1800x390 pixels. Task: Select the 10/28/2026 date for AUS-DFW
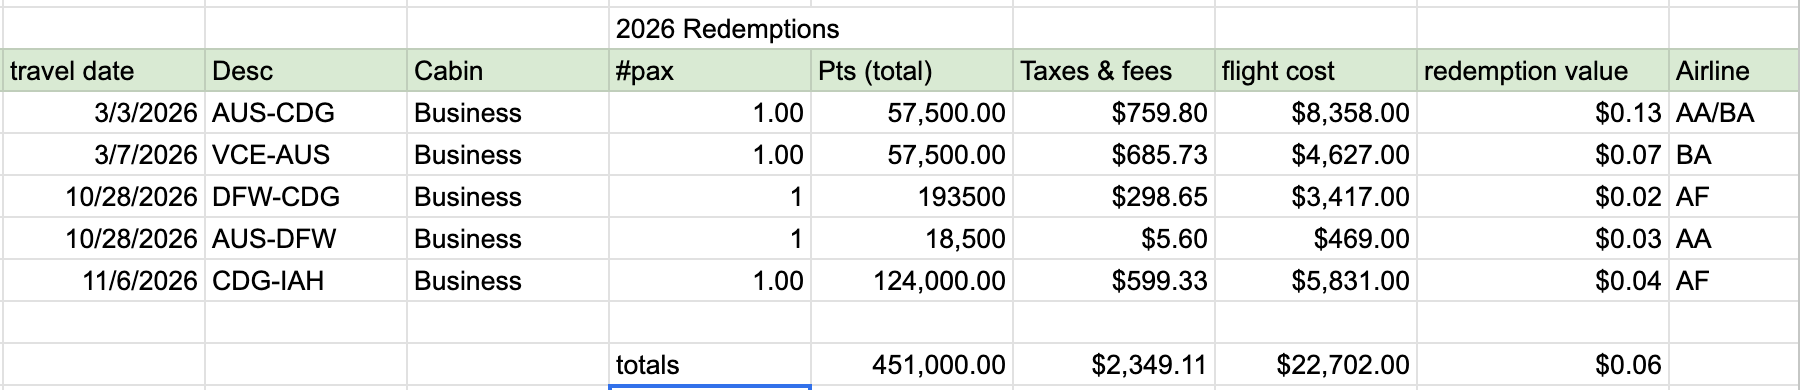(103, 239)
